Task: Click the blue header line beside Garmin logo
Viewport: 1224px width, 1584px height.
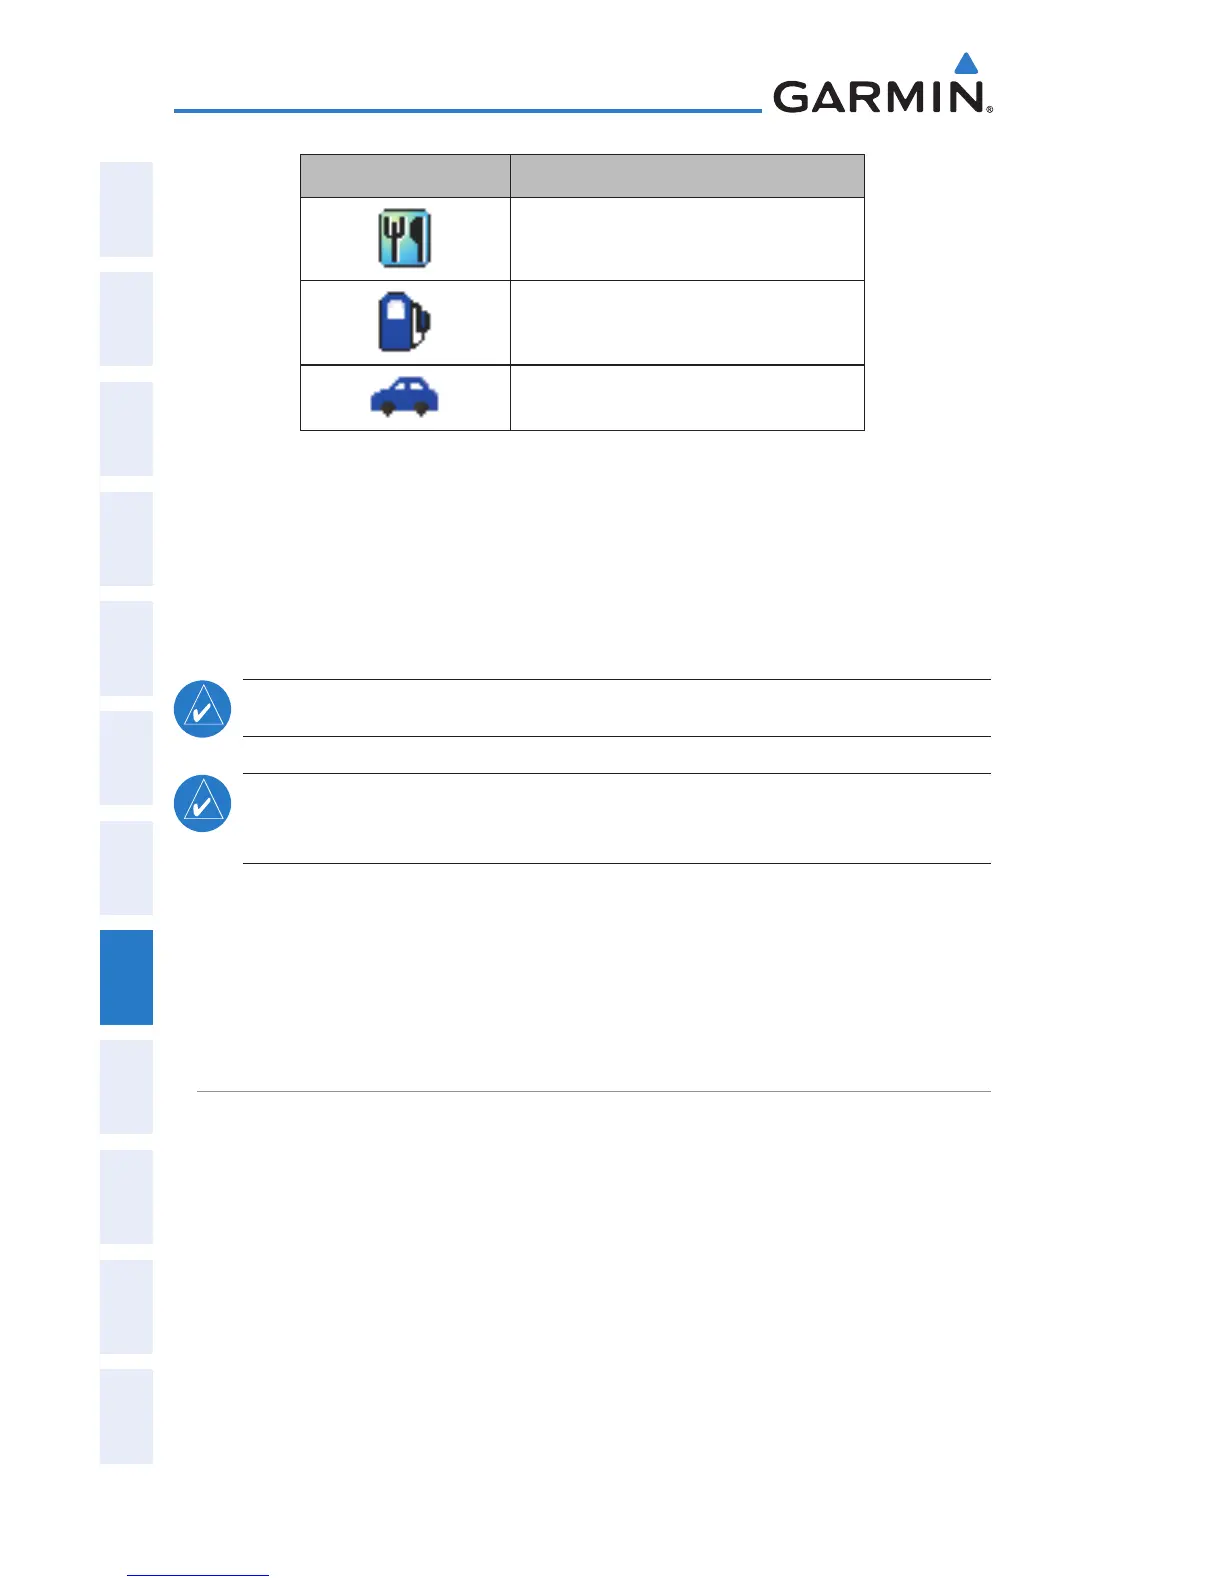Action: 468,110
